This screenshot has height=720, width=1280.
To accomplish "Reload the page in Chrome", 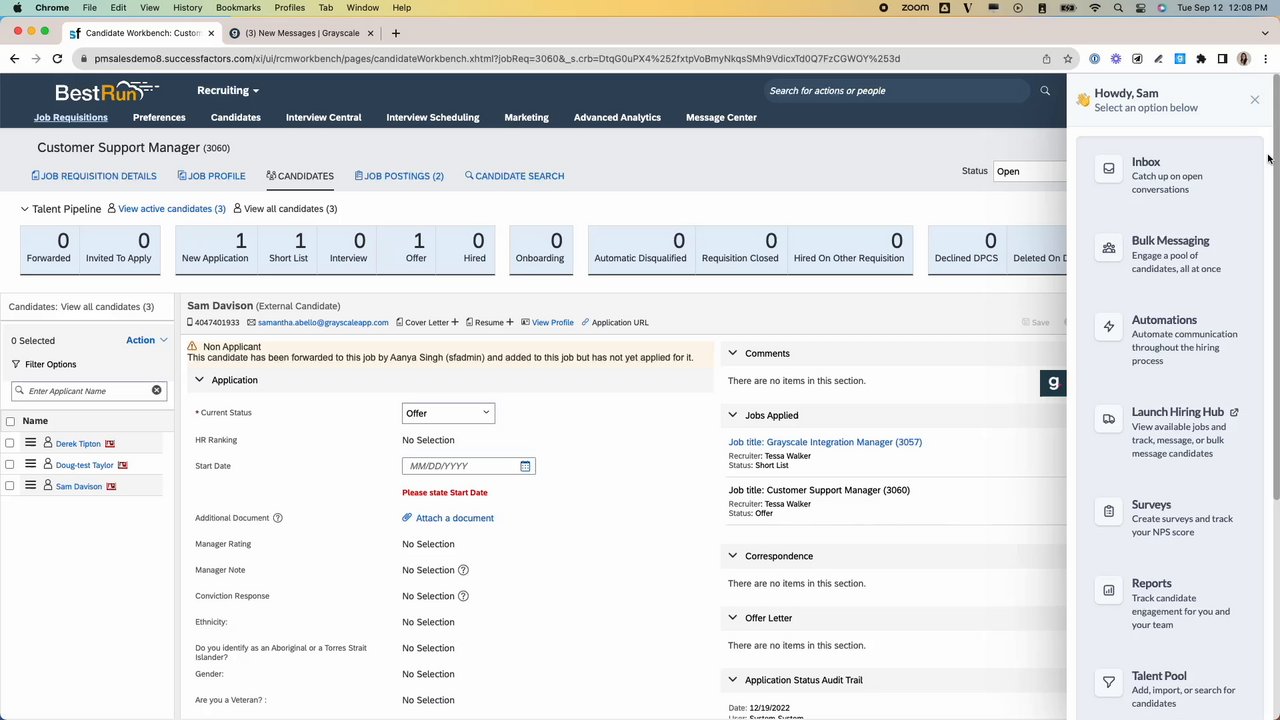I will click(x=57, y=59).
